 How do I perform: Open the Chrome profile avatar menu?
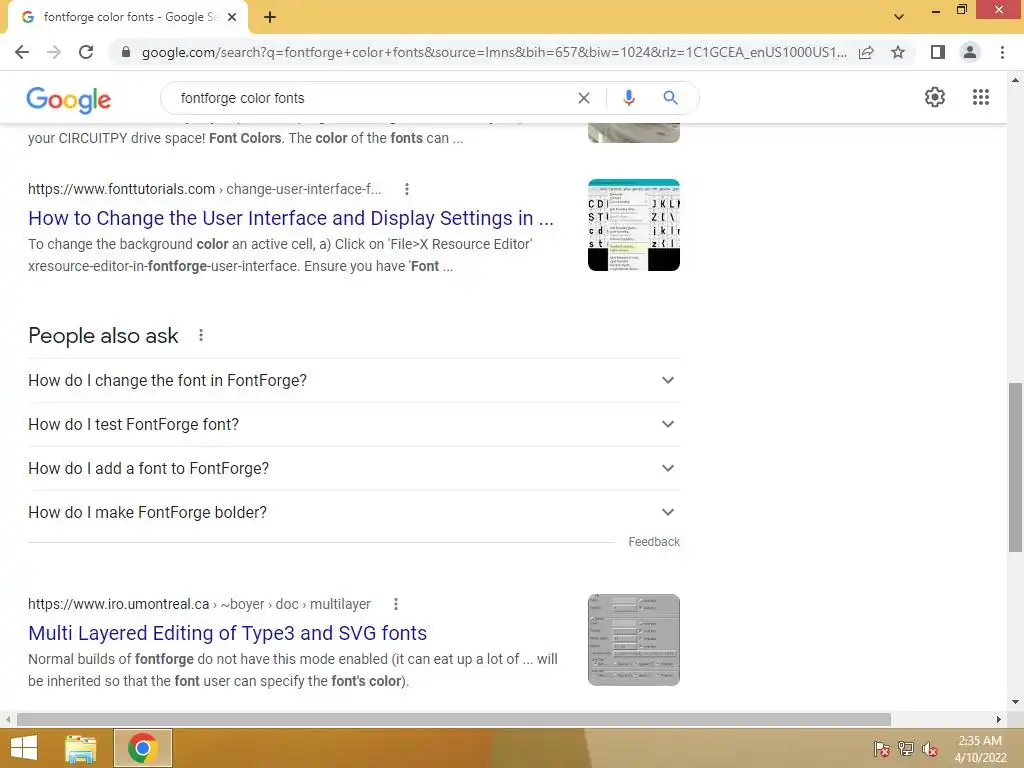pyautogui.click(x=970, y=52)
